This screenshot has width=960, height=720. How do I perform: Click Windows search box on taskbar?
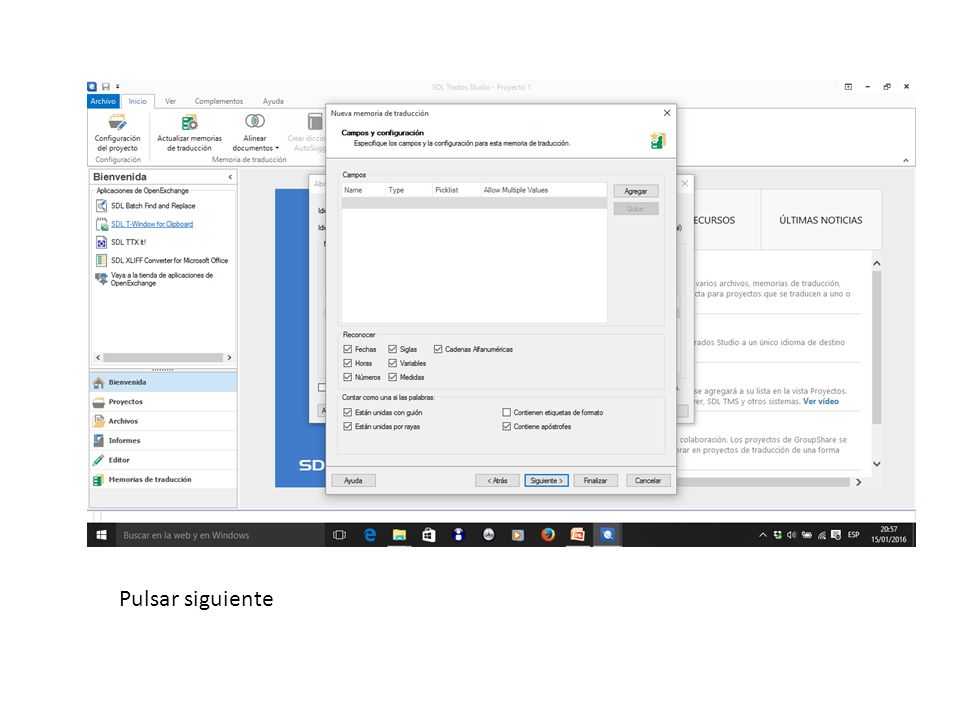pyautogui.click(x=220, y=535)
